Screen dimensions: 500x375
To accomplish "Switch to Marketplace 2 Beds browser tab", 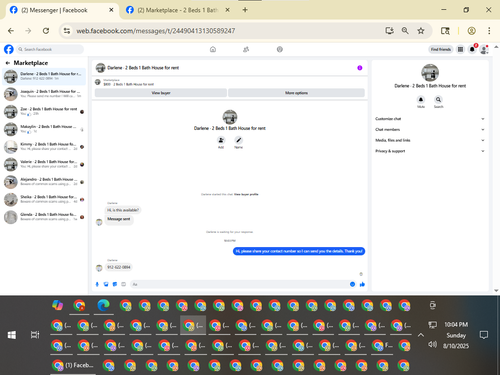I will 177,10.
